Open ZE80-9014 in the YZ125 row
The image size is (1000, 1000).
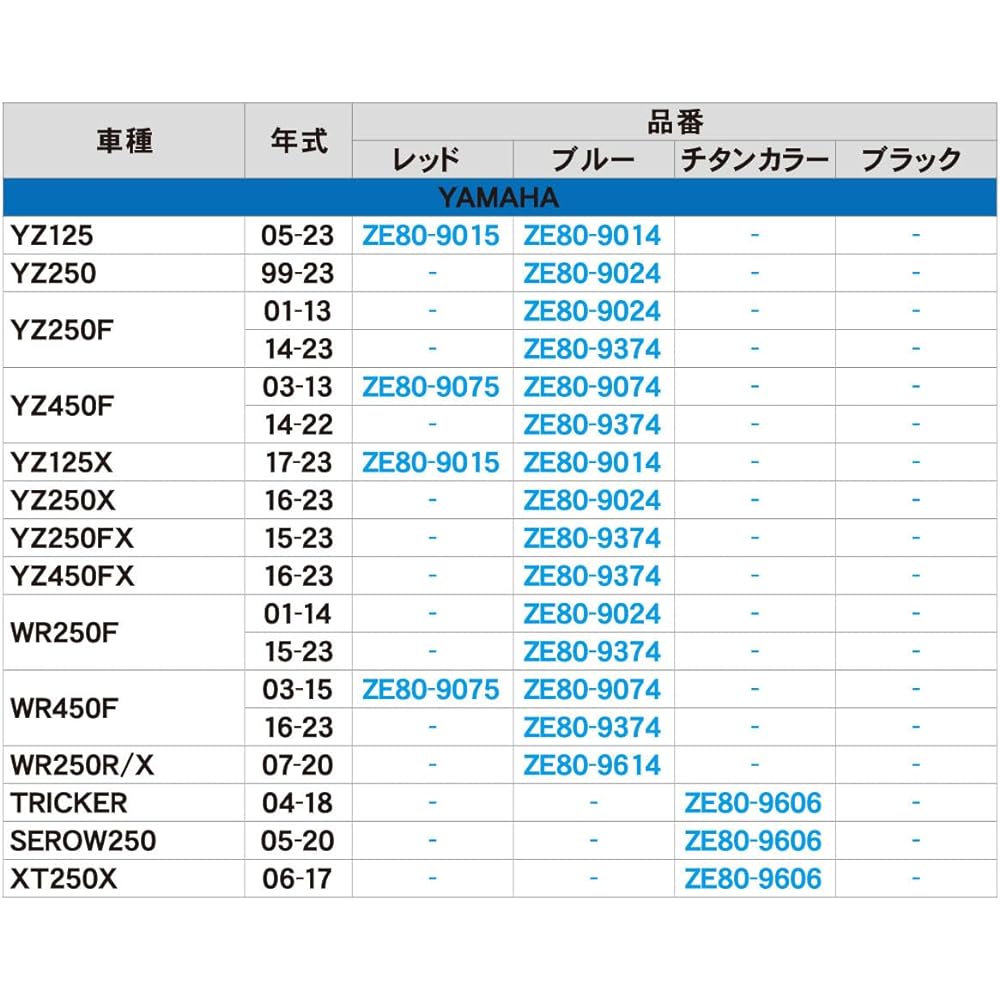coord(592,236)
